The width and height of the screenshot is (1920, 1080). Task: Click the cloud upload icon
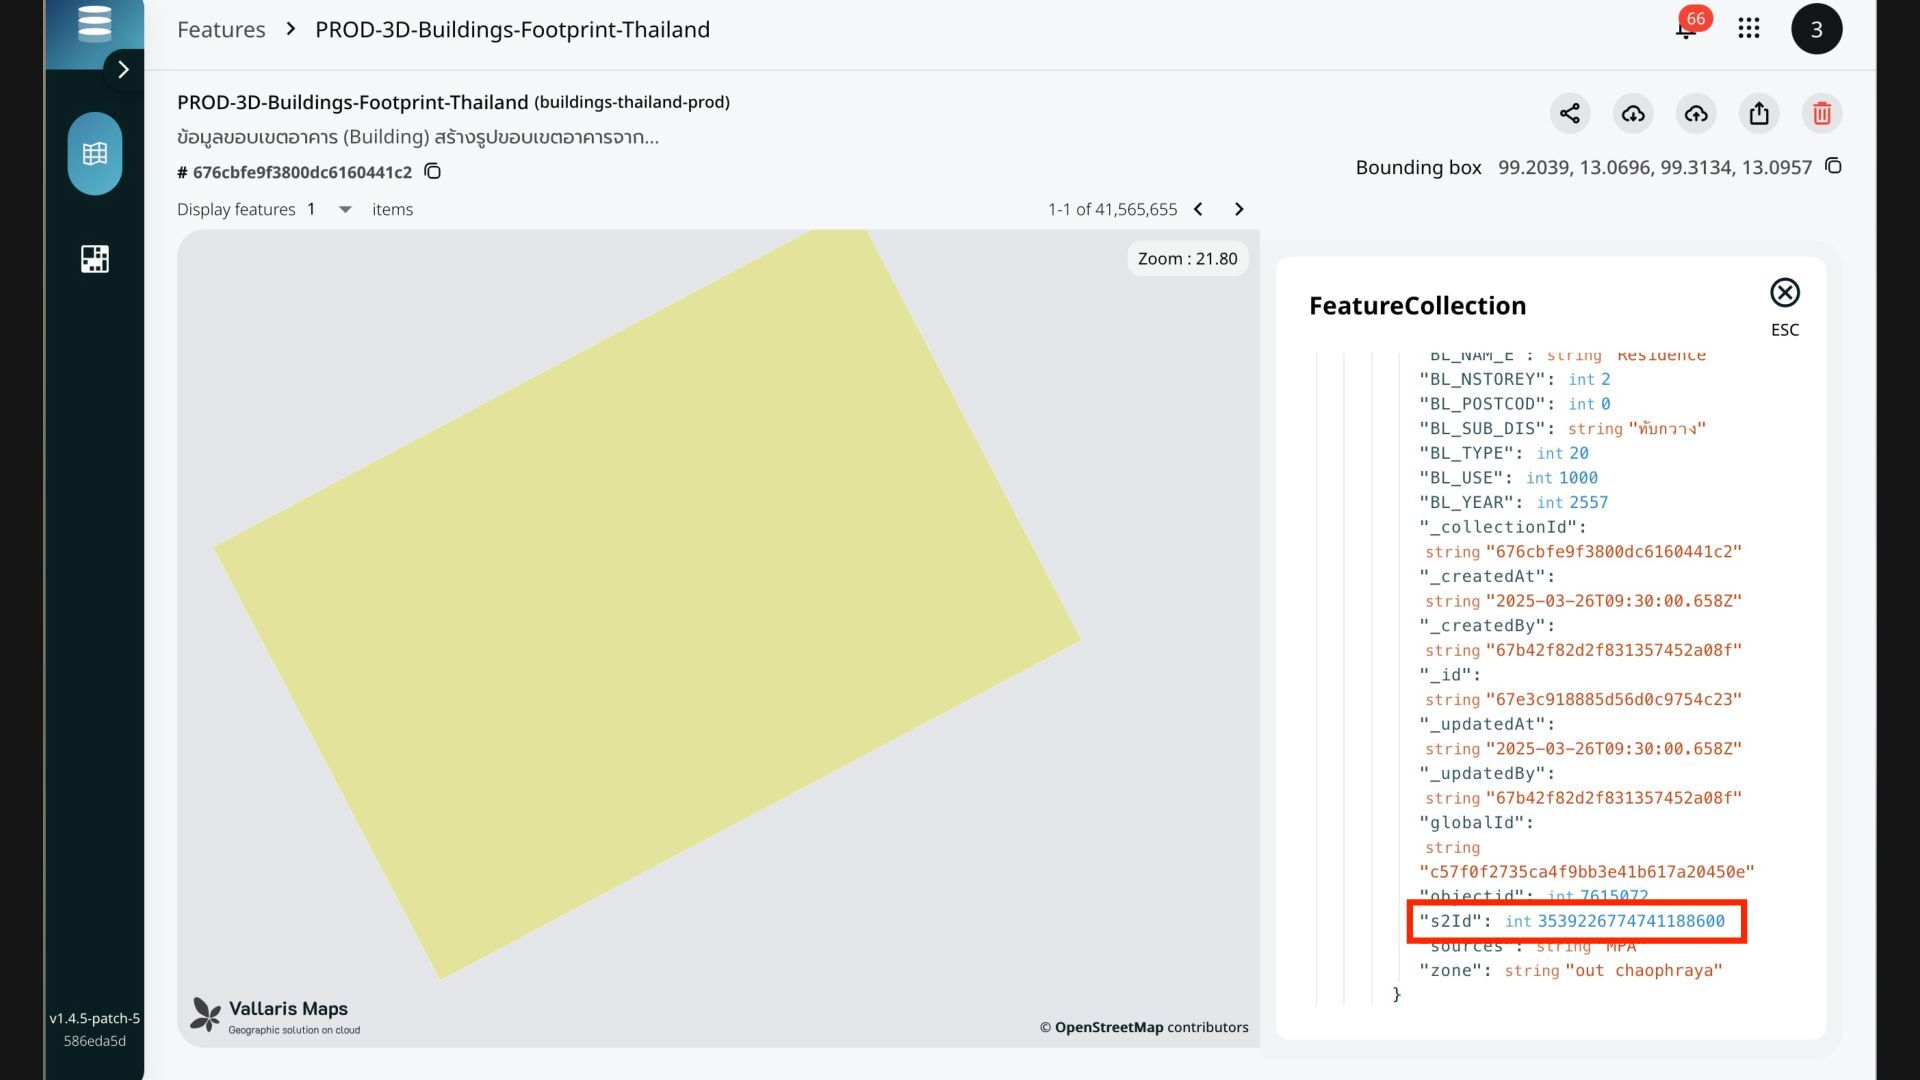[1696, 113]
